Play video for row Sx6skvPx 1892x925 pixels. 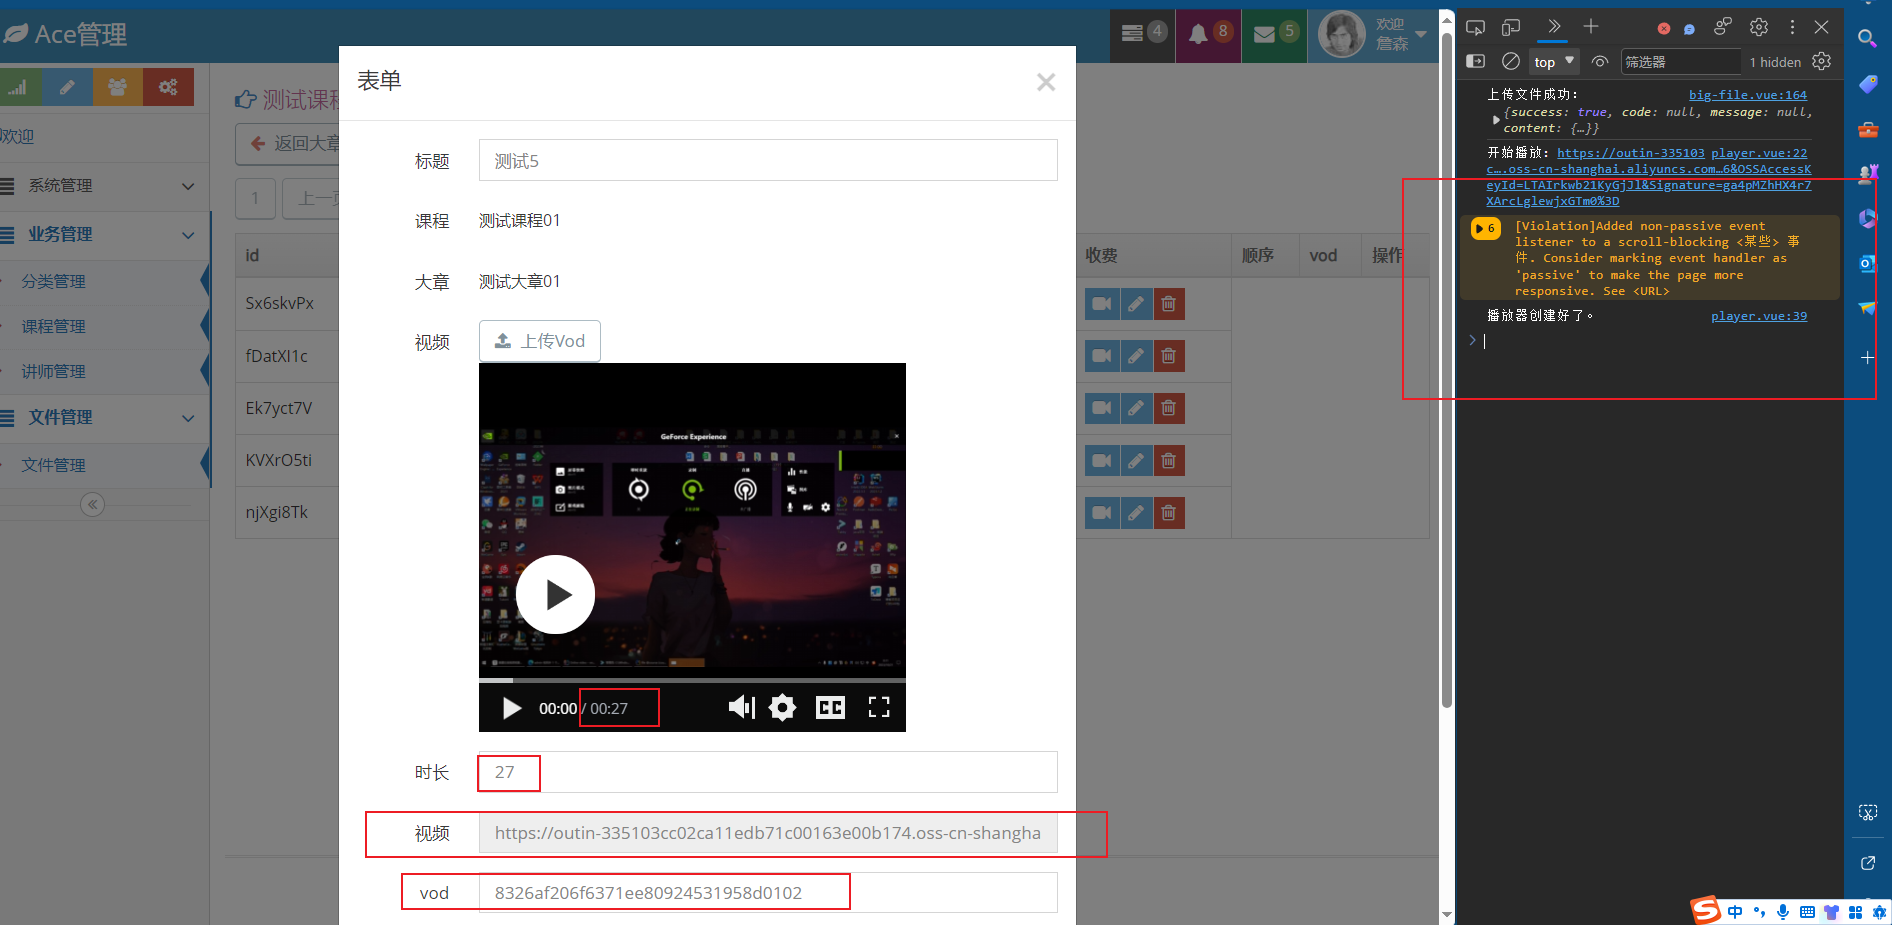(x=1102, y=304)
